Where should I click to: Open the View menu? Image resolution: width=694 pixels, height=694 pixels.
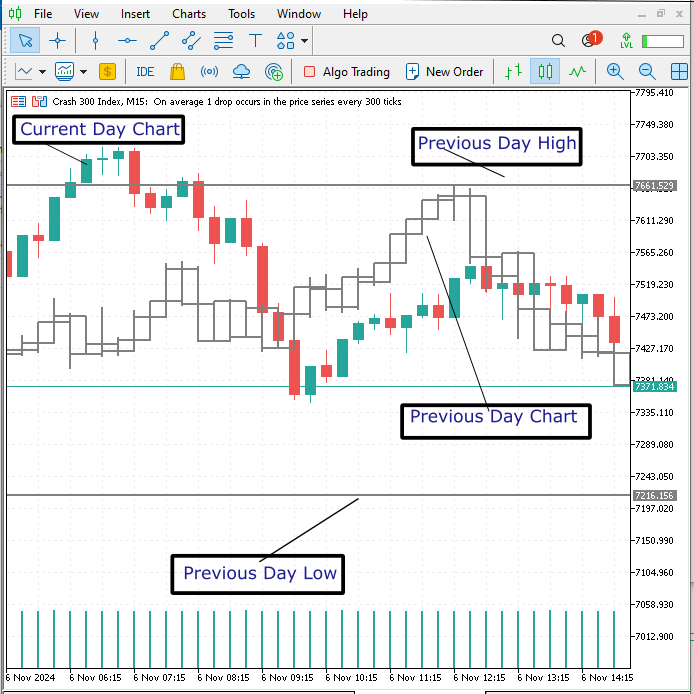(x=86, y=14)
